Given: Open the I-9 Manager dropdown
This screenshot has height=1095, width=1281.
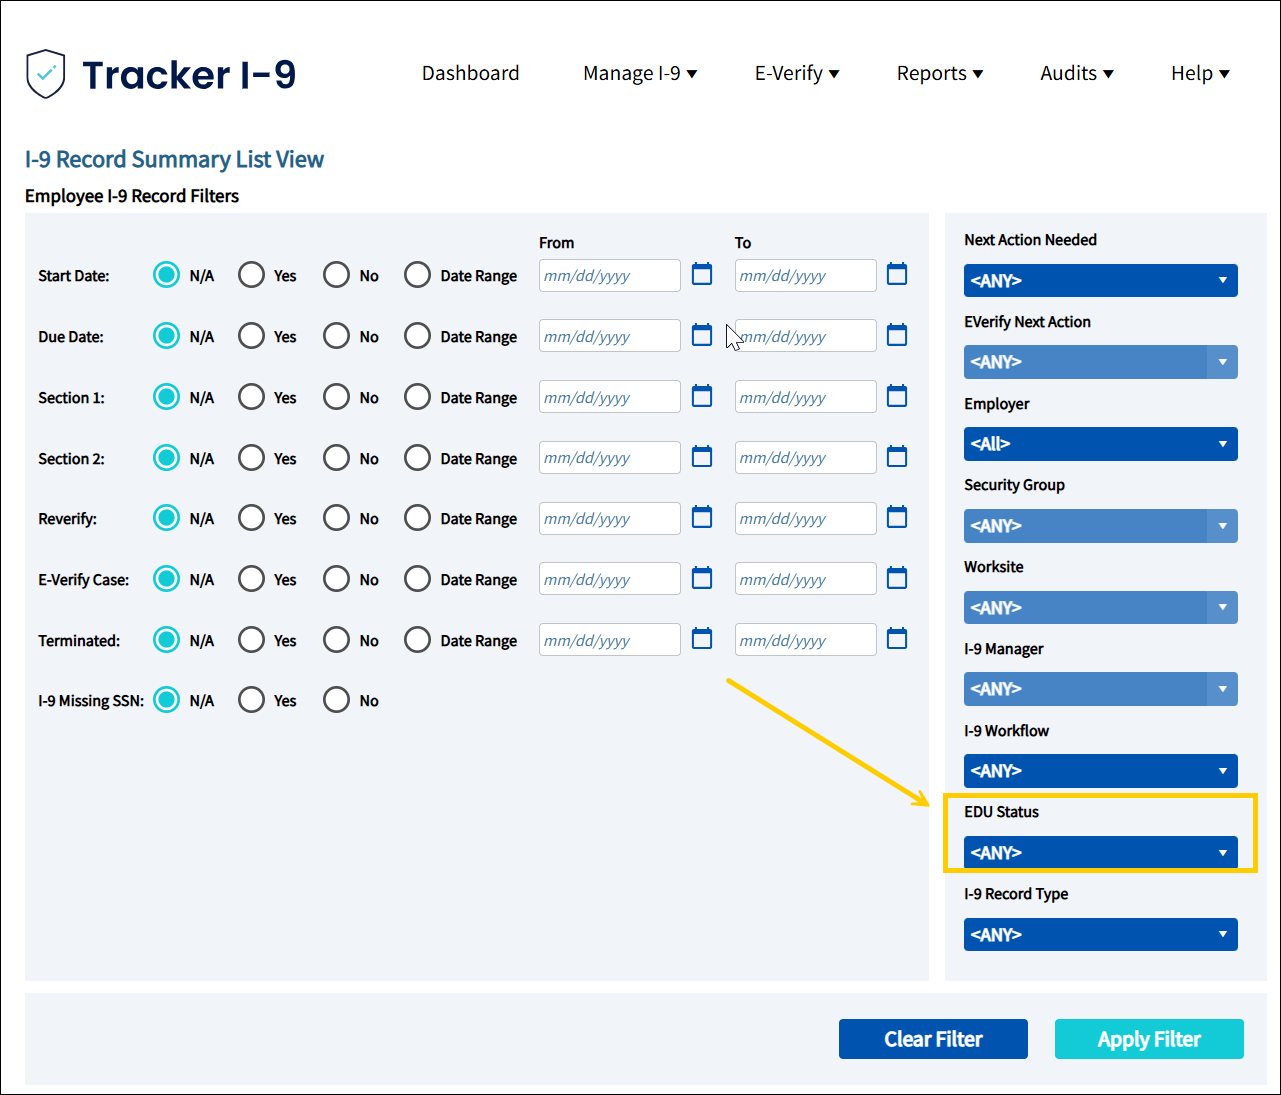Looking at the screenshot, I should coord(1101,689).
